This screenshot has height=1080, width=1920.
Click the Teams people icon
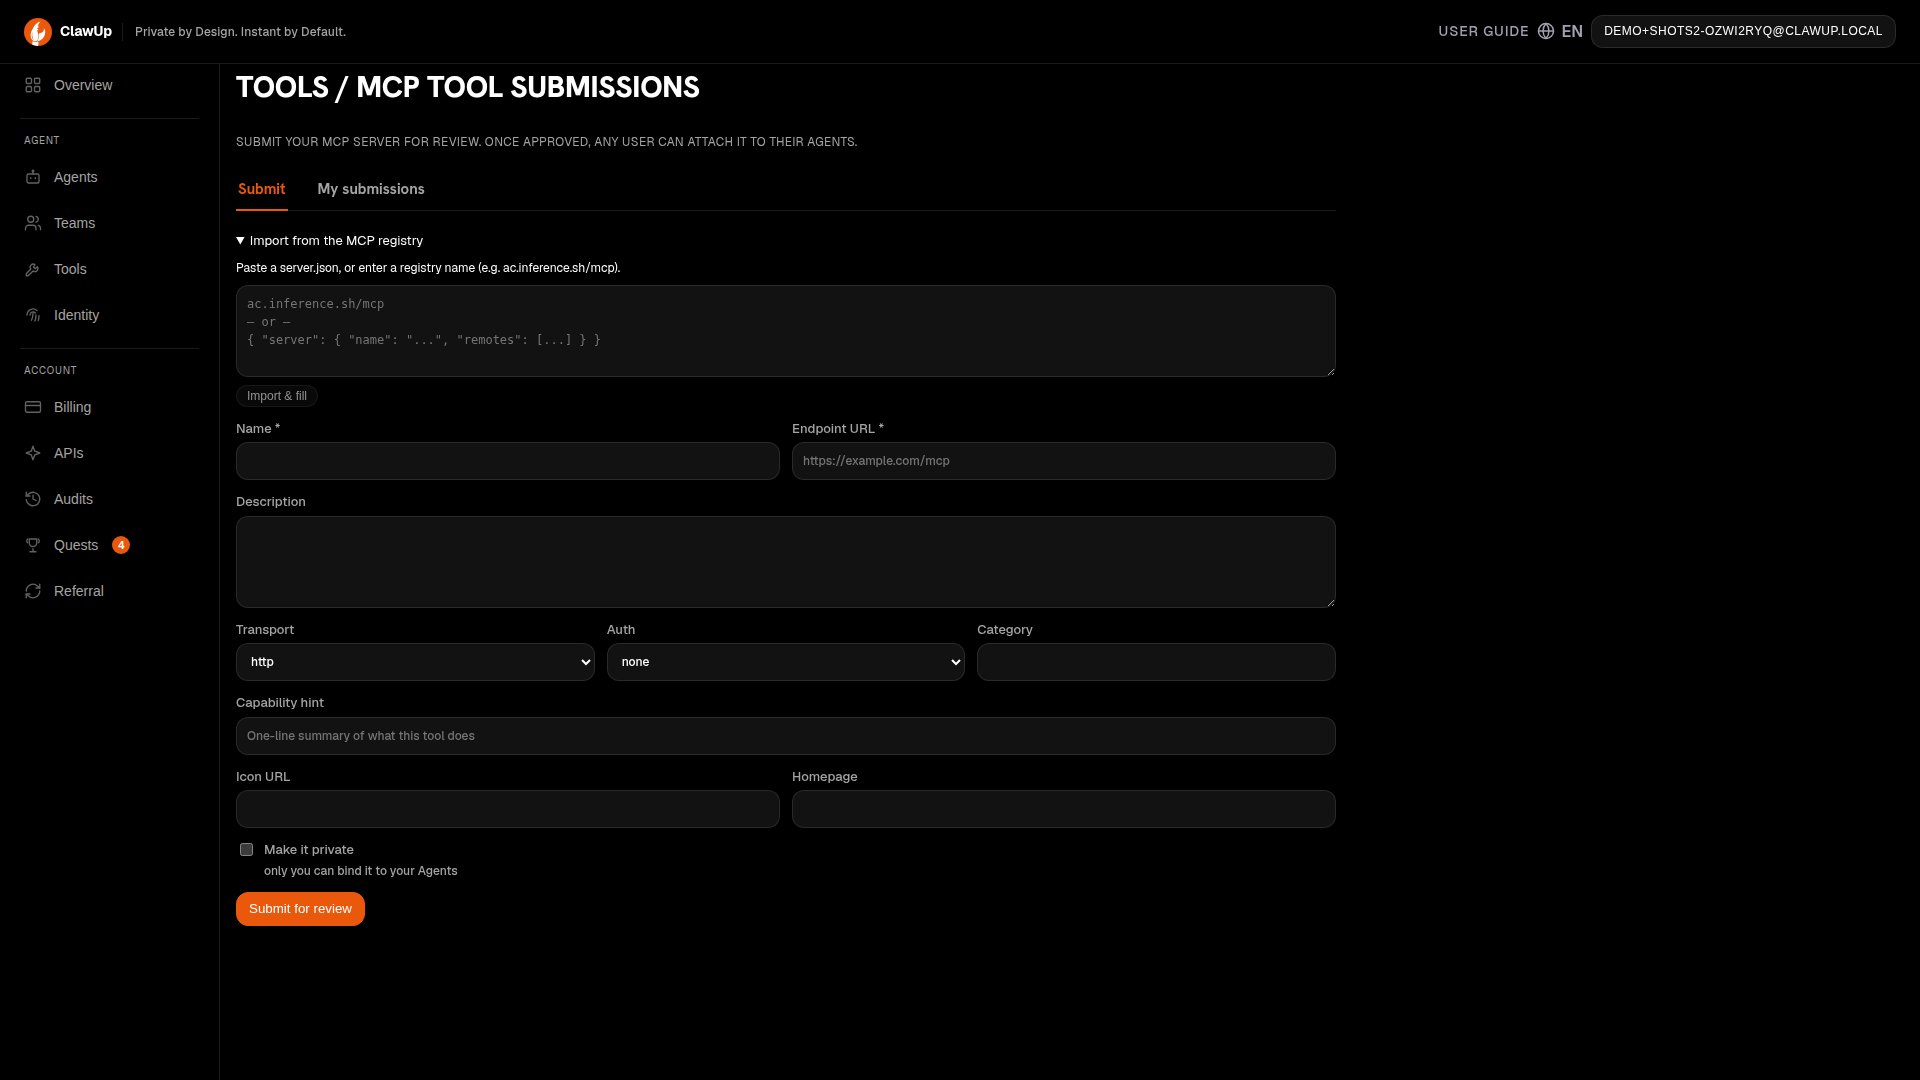33,223
